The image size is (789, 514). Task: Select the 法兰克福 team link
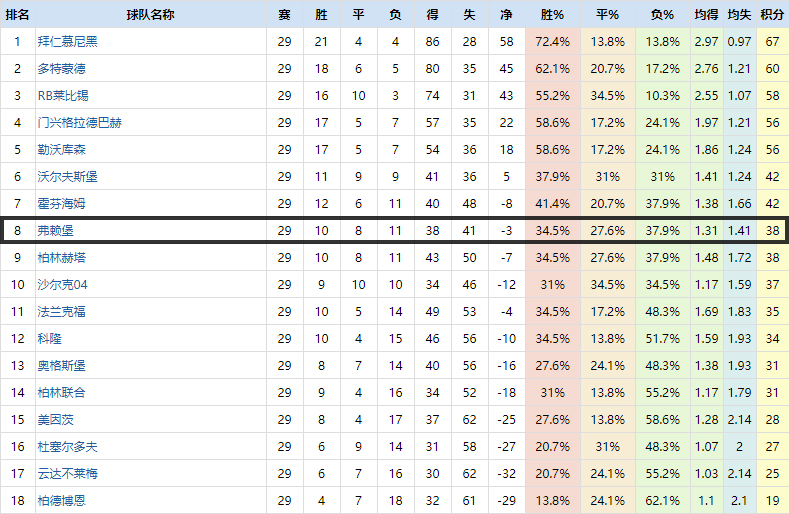[61, 311]
